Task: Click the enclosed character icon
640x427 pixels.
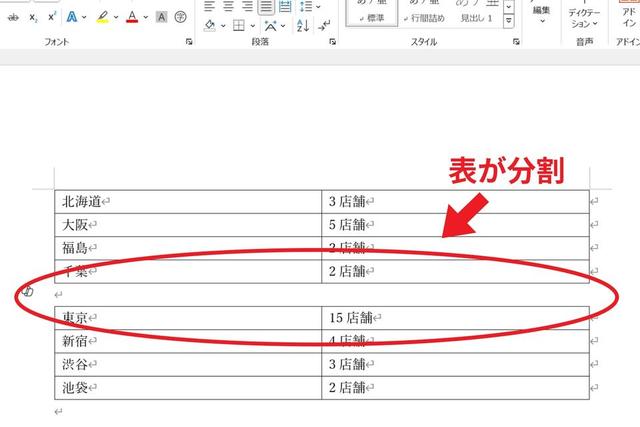Action: point(180,17)
